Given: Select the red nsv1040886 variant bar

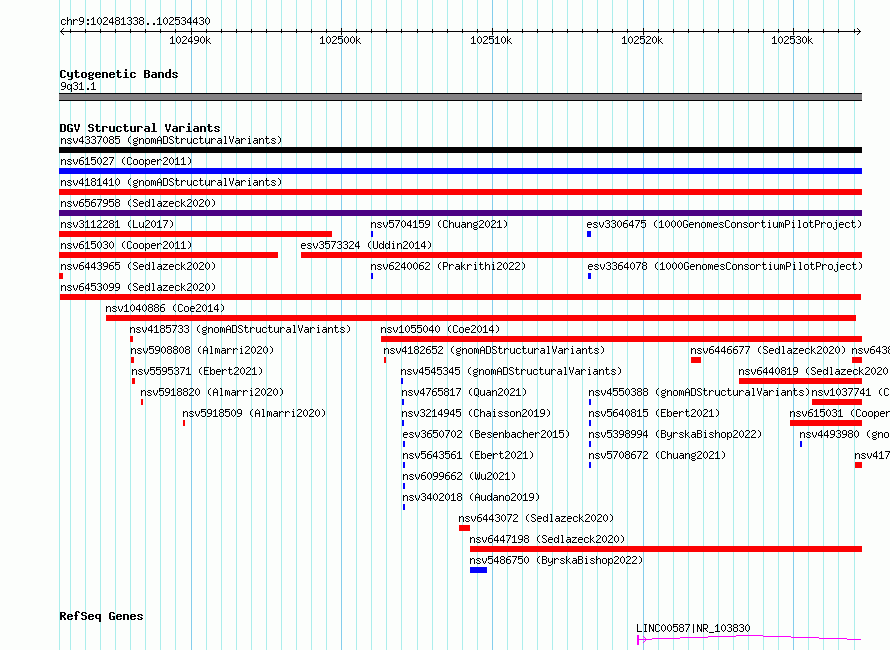Looking at the screenshot, I should point(481,318).
